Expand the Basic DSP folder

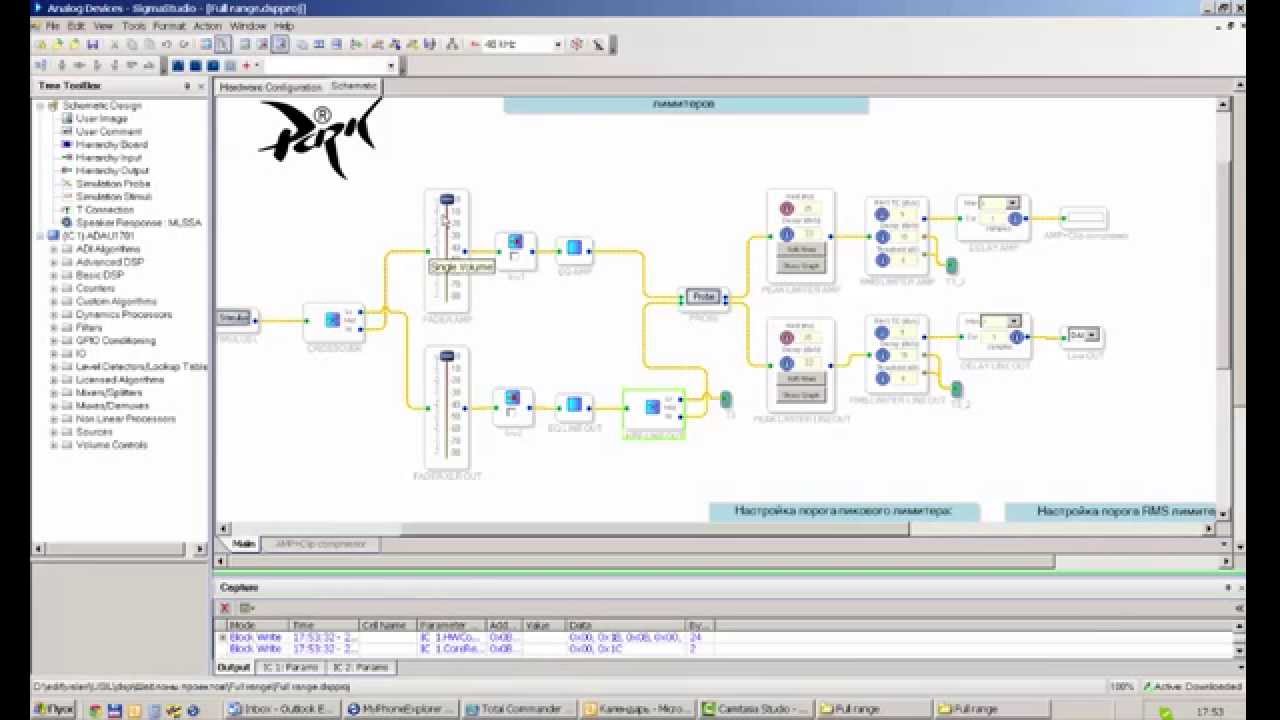[x=54, y=275]
